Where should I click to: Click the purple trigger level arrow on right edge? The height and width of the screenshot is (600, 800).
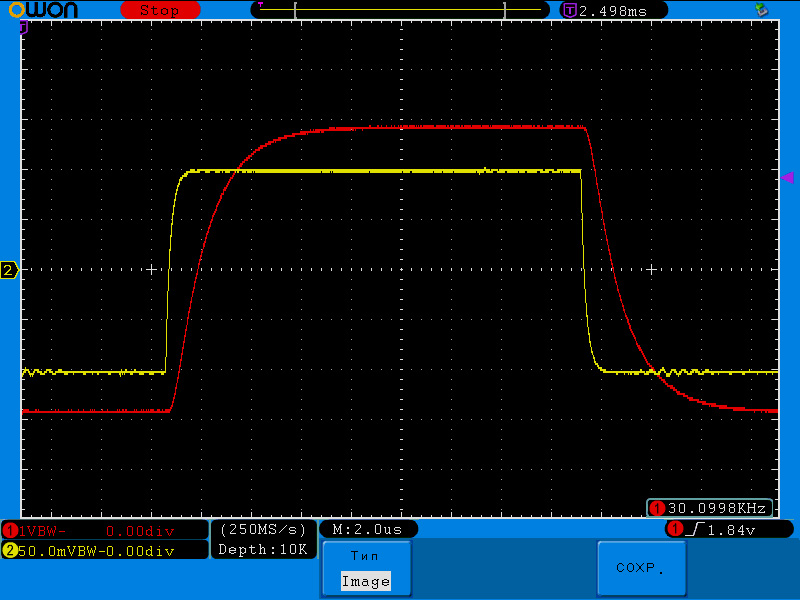tap(787, 178)
